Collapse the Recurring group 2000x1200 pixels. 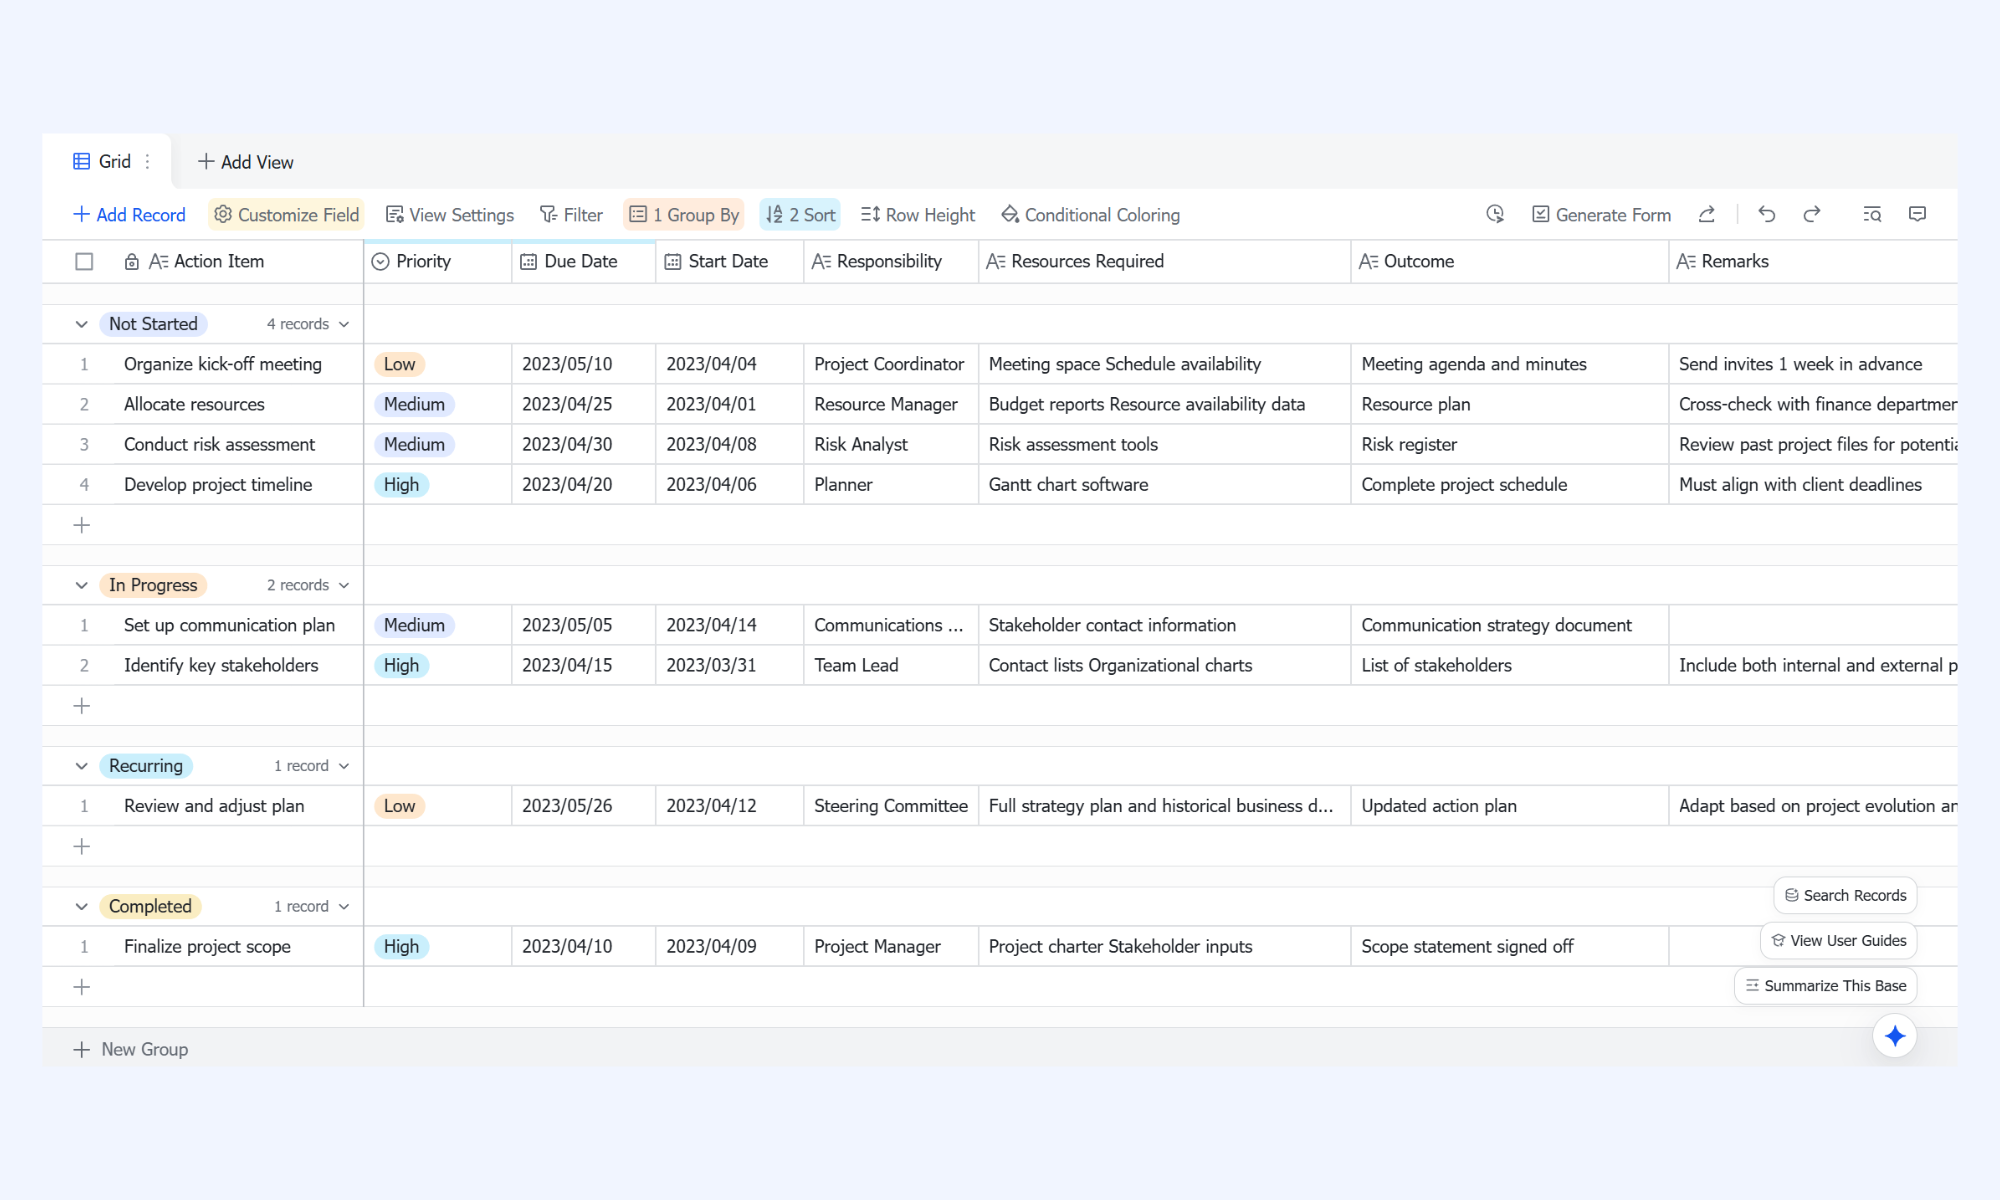[82, 766]
